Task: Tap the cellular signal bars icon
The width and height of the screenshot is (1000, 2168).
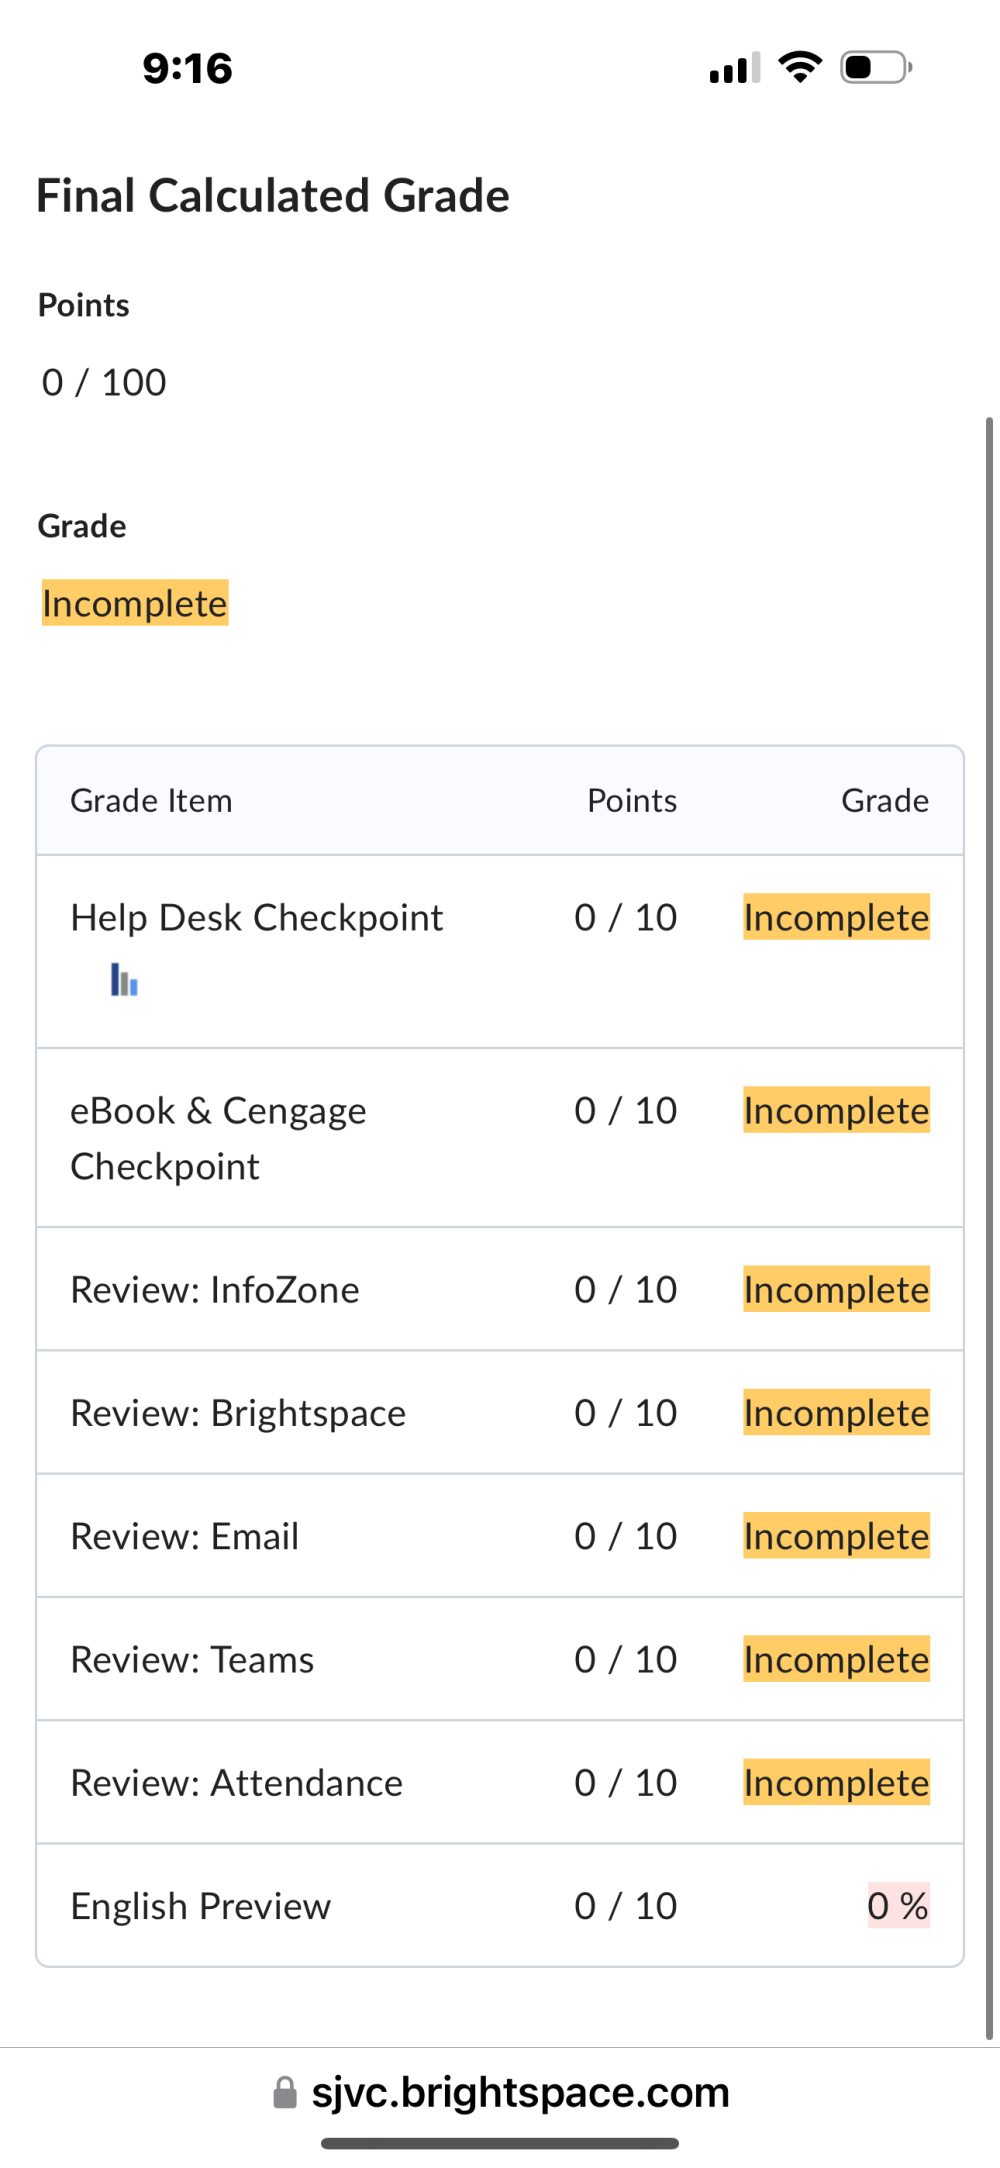Action: click(x=735, y=68)
